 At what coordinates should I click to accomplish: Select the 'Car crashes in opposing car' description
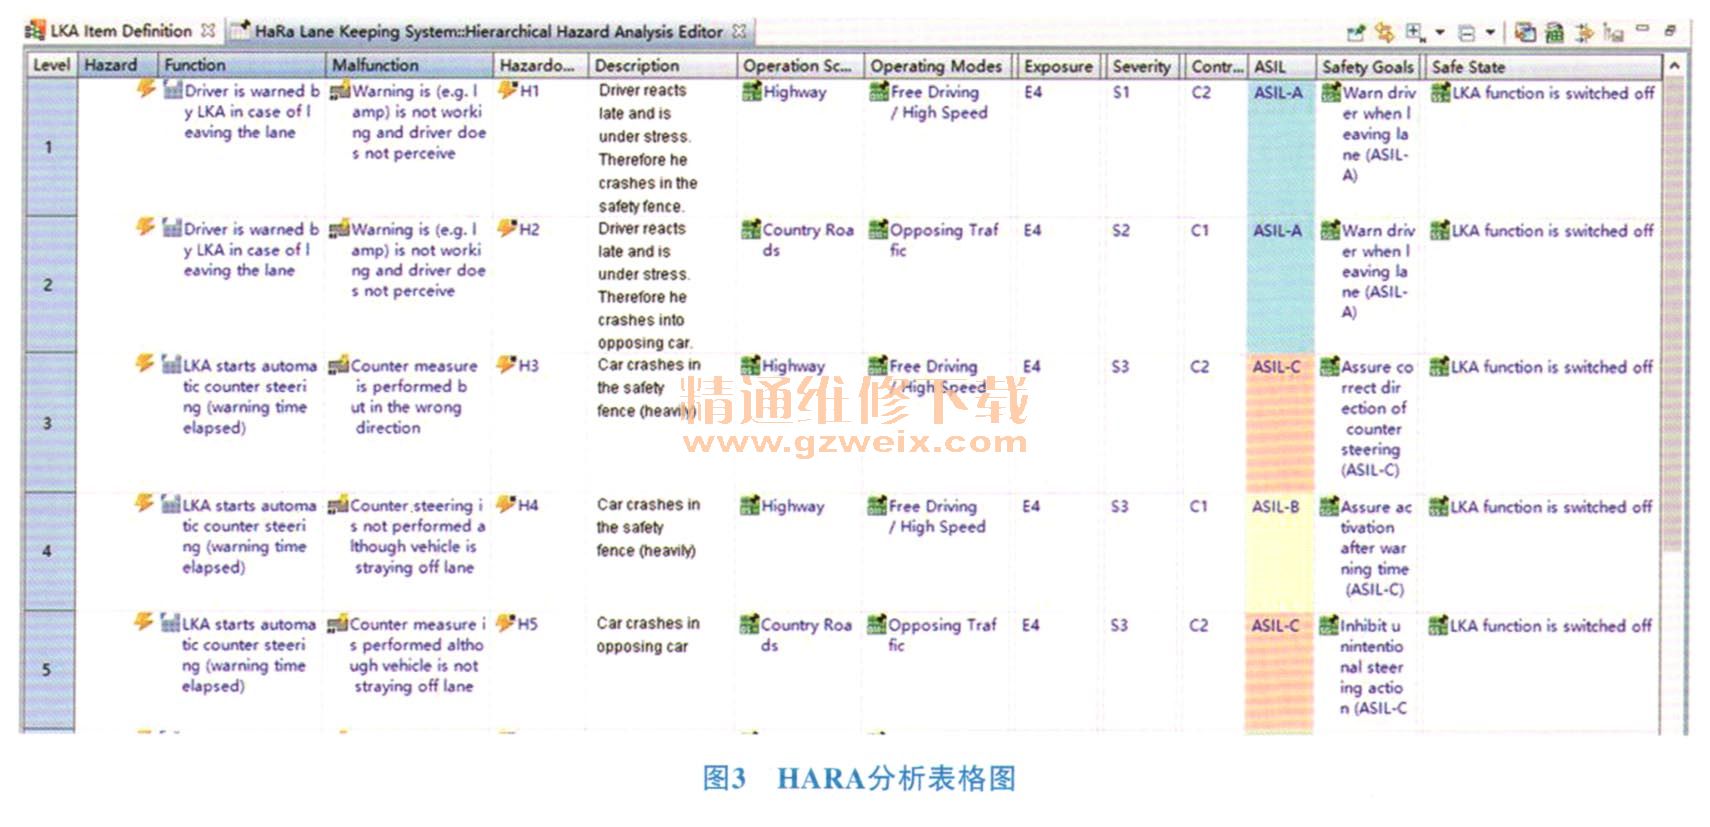(648, 635)
